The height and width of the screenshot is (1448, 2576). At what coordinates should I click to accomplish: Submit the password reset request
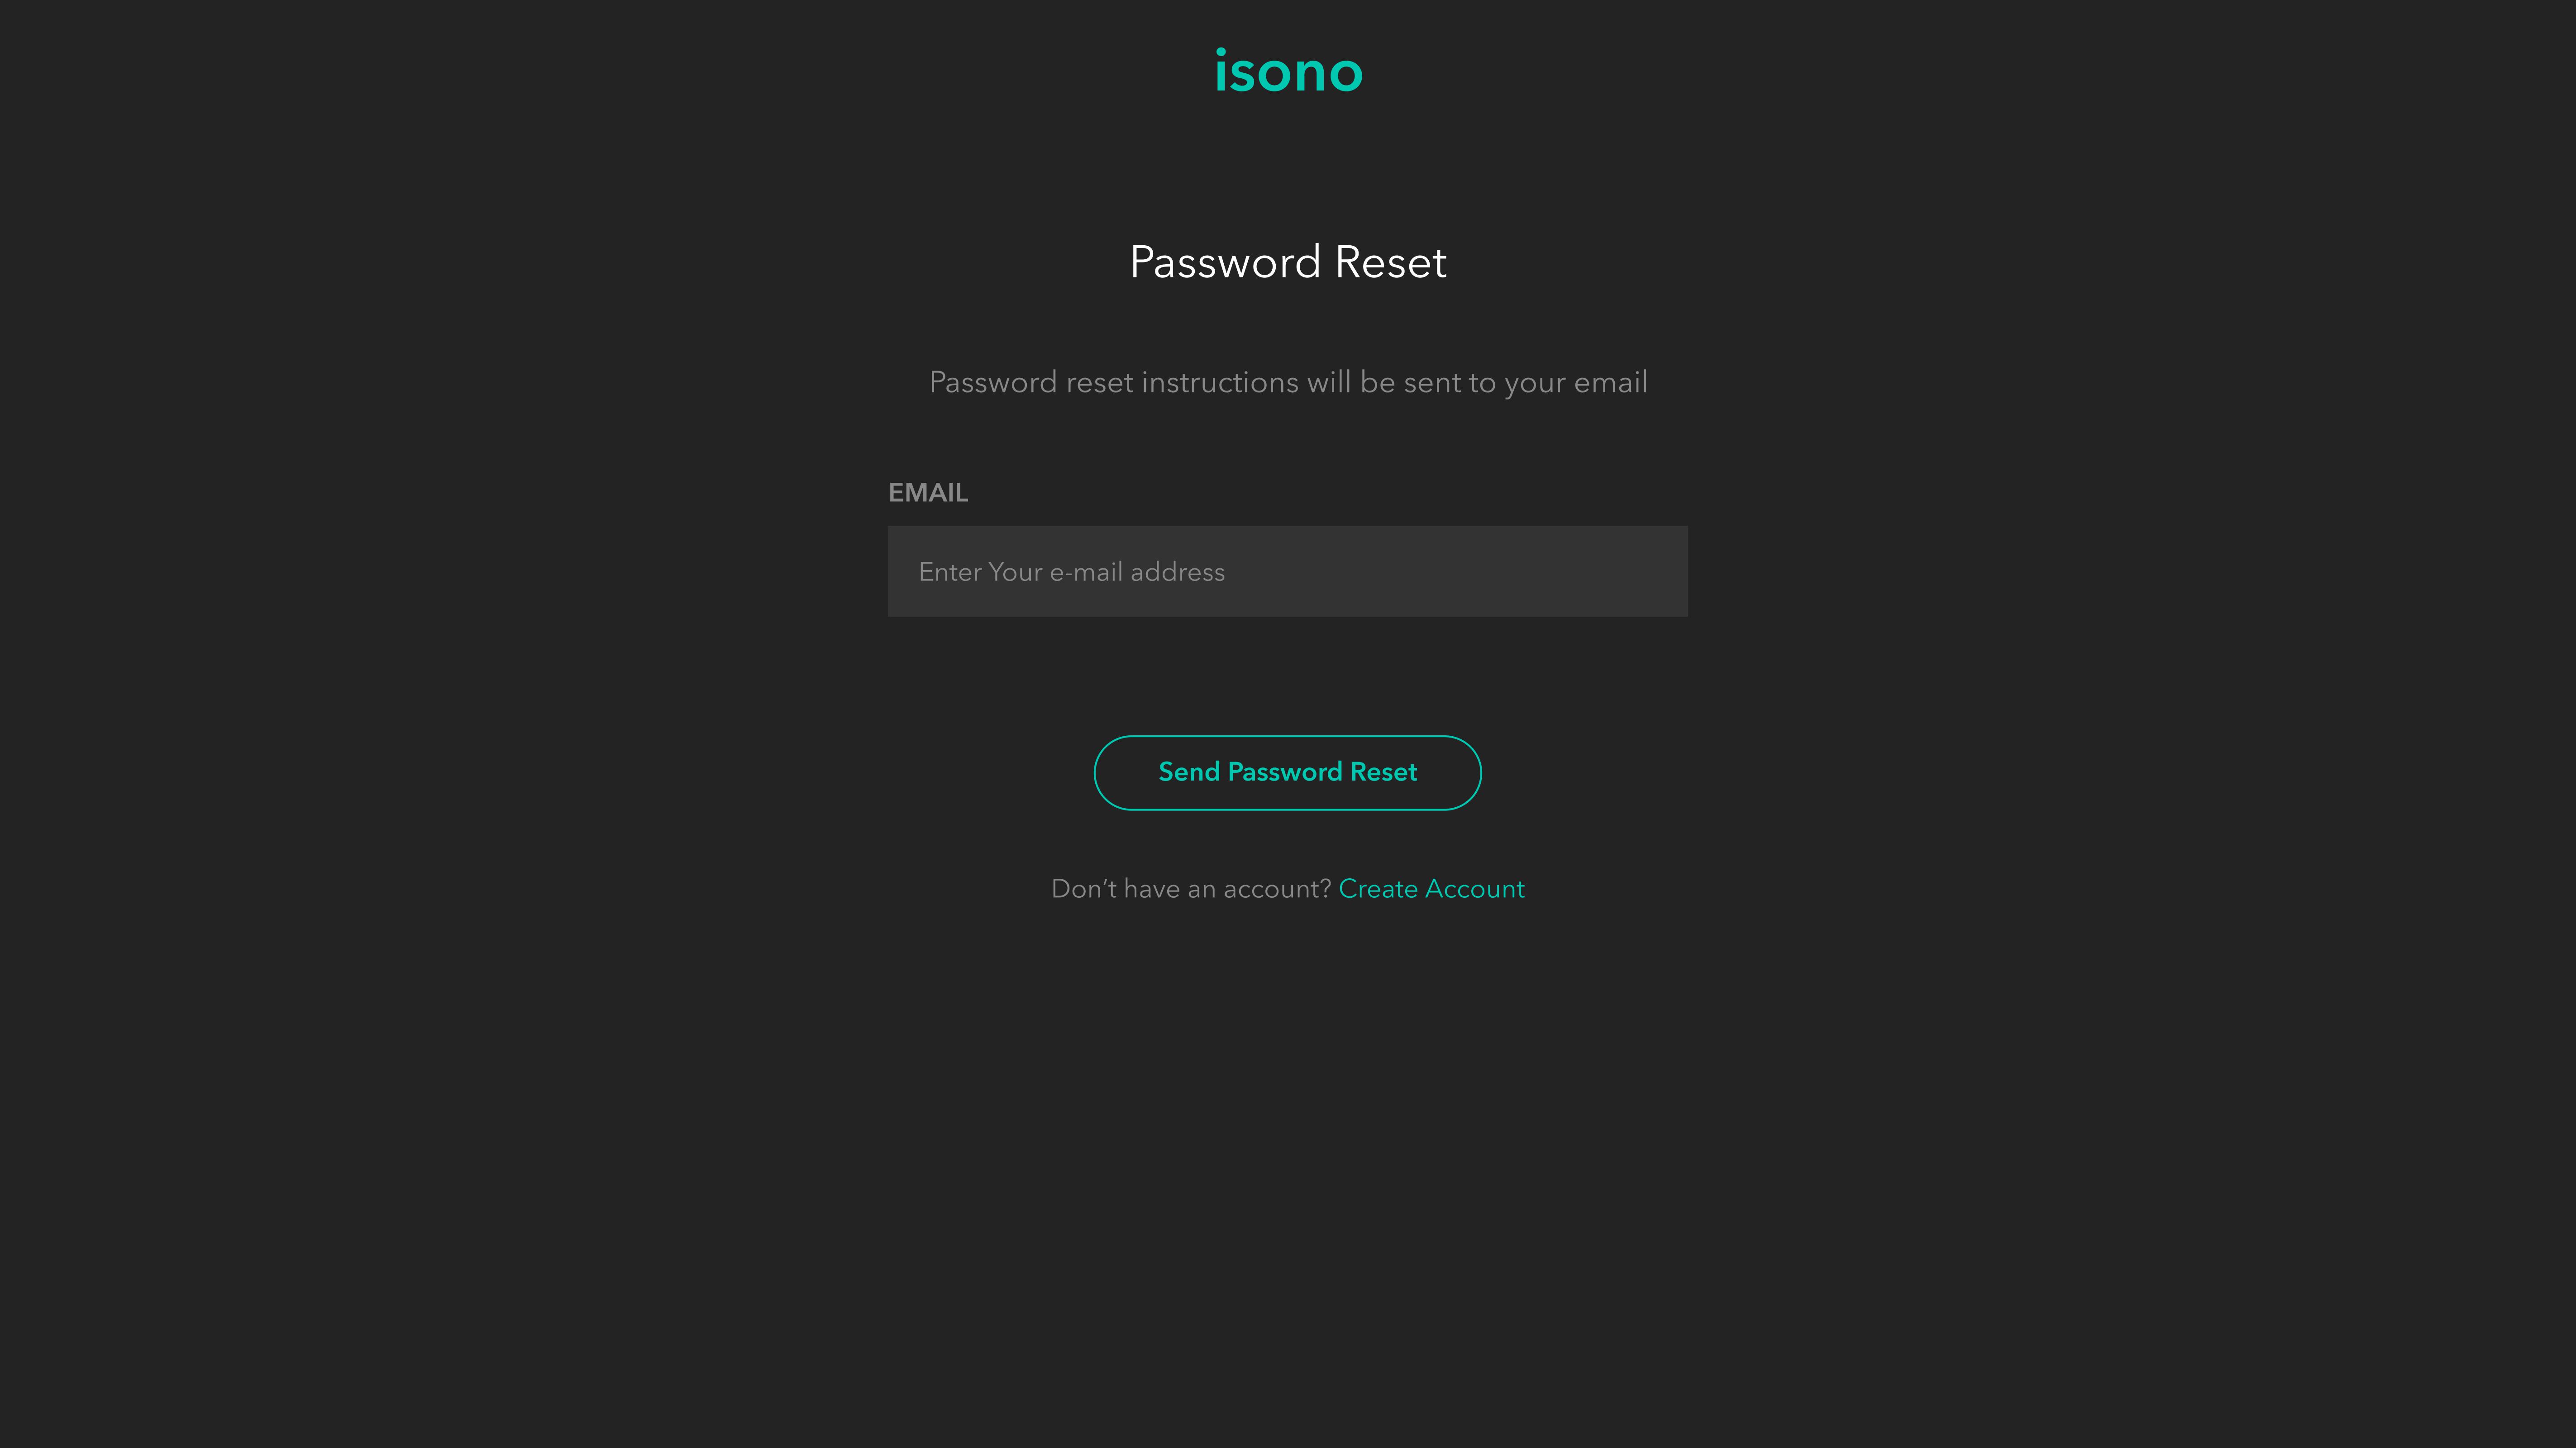[x=1287, y=772]
